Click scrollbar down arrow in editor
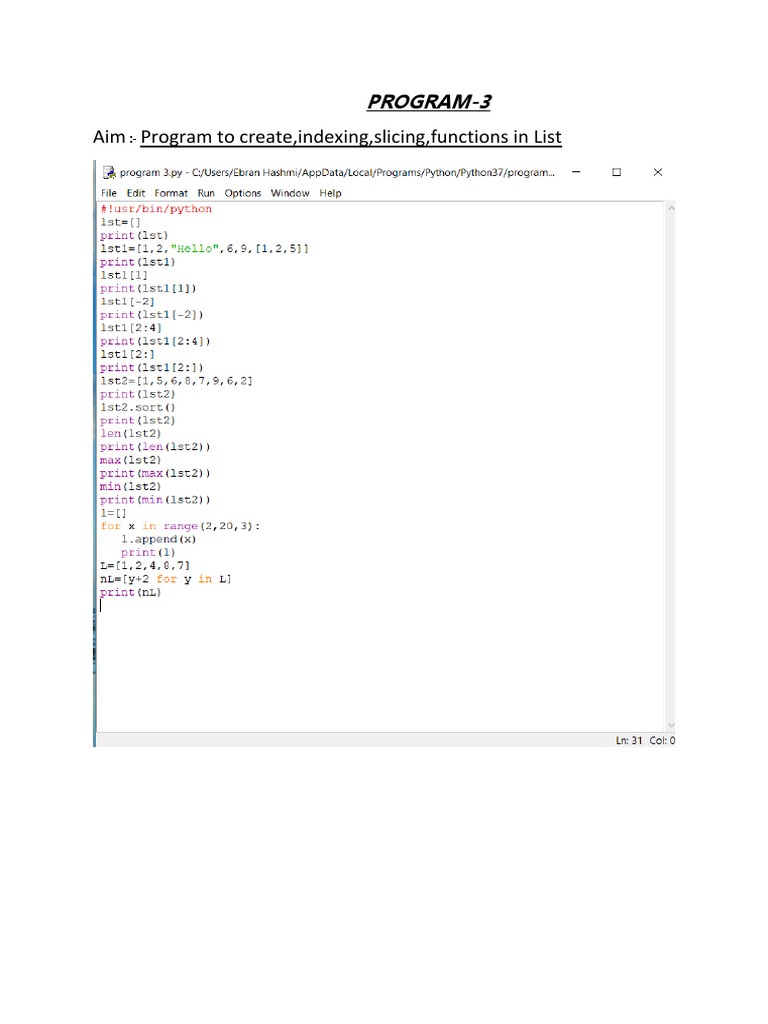 click(671, 726)
